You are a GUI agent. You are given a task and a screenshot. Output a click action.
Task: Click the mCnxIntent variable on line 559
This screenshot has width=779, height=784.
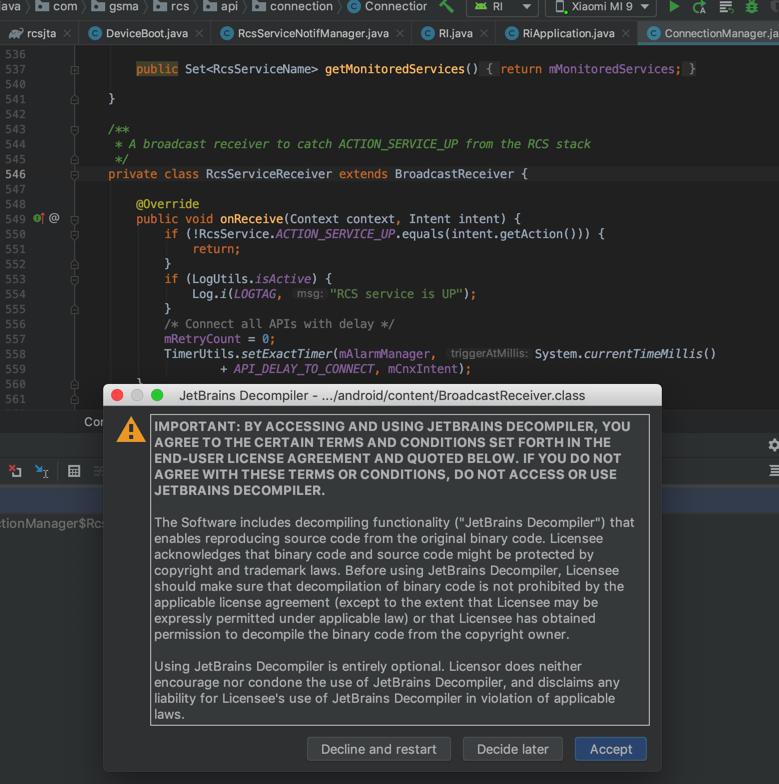point(422,369)
